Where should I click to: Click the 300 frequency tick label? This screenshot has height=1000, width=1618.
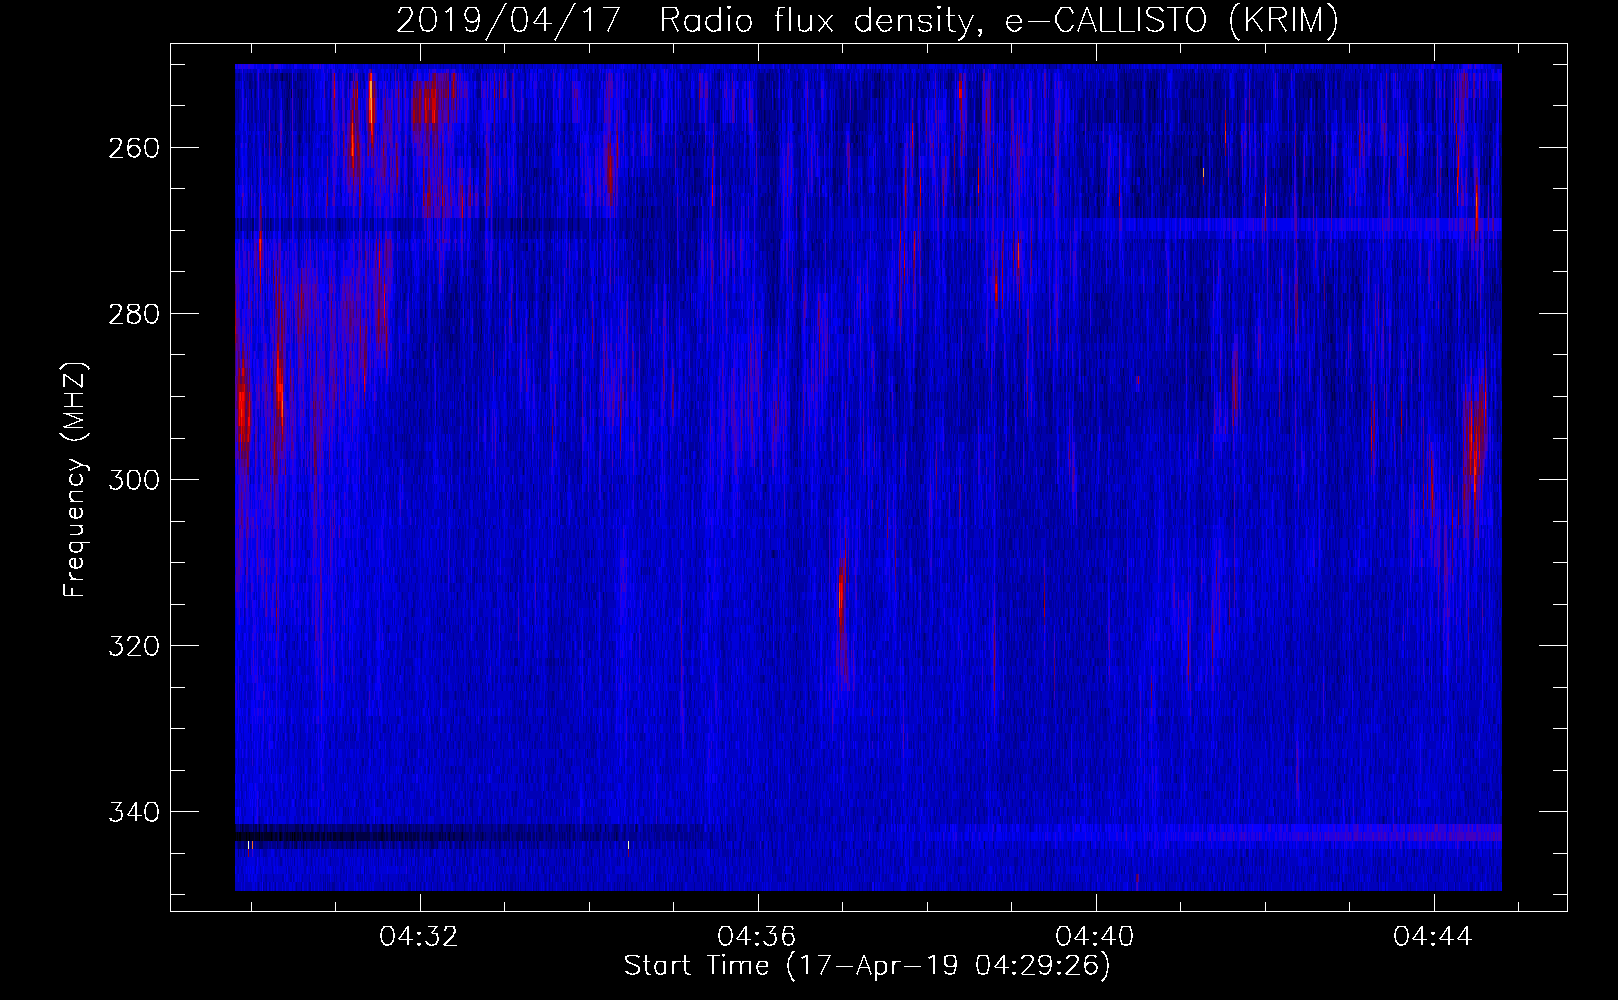133,480
